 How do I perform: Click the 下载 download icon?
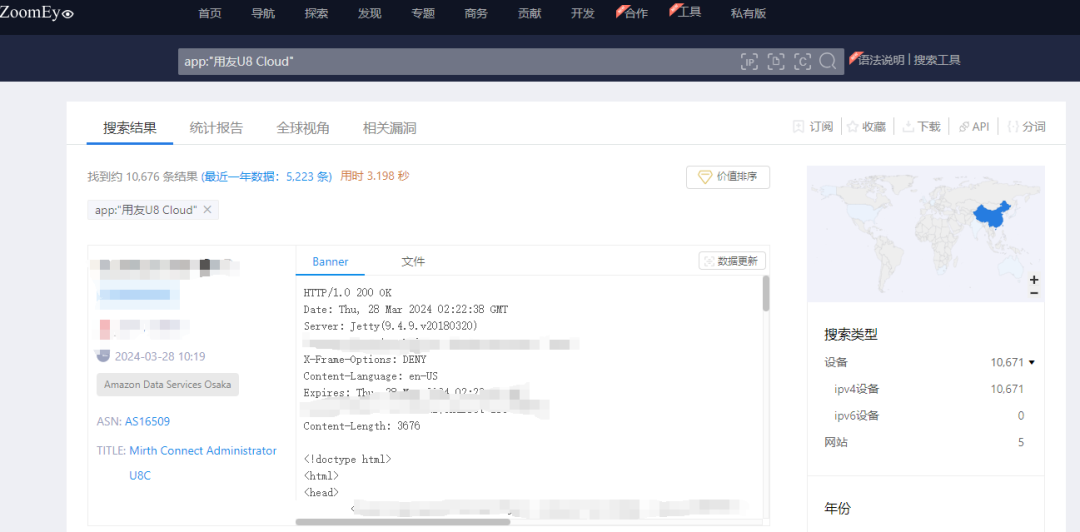tap(908, 127)
